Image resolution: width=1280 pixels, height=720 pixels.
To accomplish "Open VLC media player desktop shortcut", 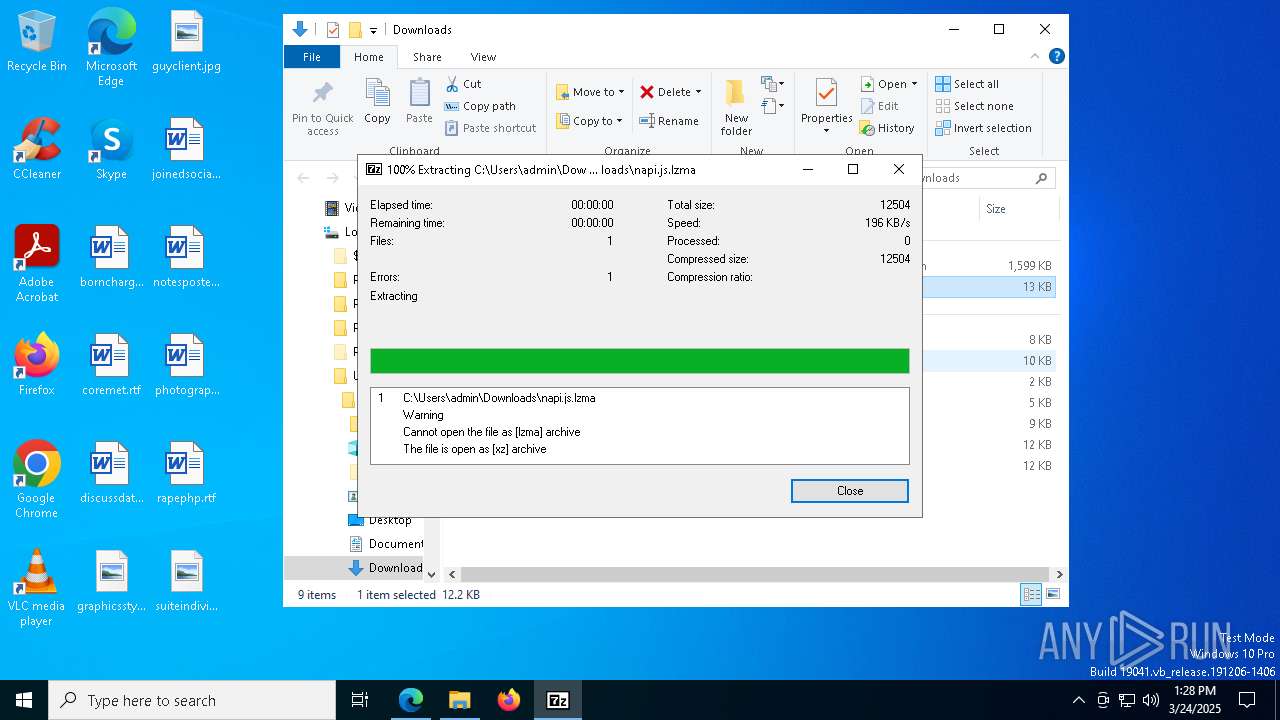I will coord(37,588).
